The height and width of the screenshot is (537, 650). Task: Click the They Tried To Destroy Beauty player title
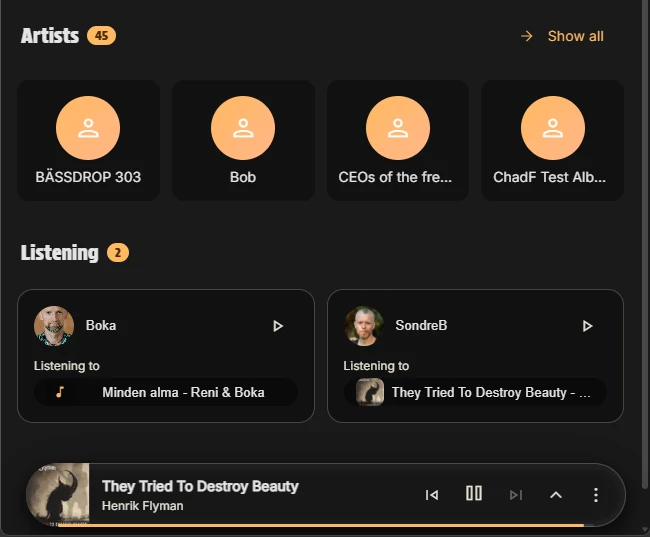pos(200,486)
